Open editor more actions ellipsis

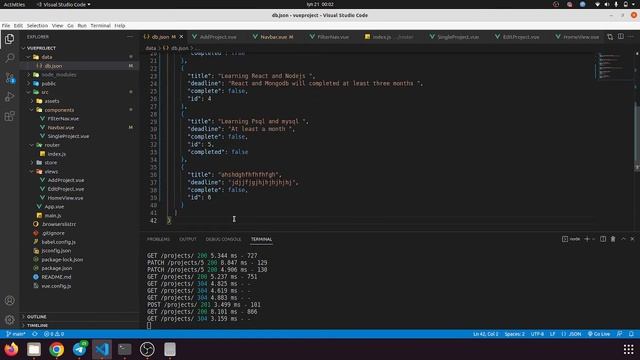(x=631, y=37)
